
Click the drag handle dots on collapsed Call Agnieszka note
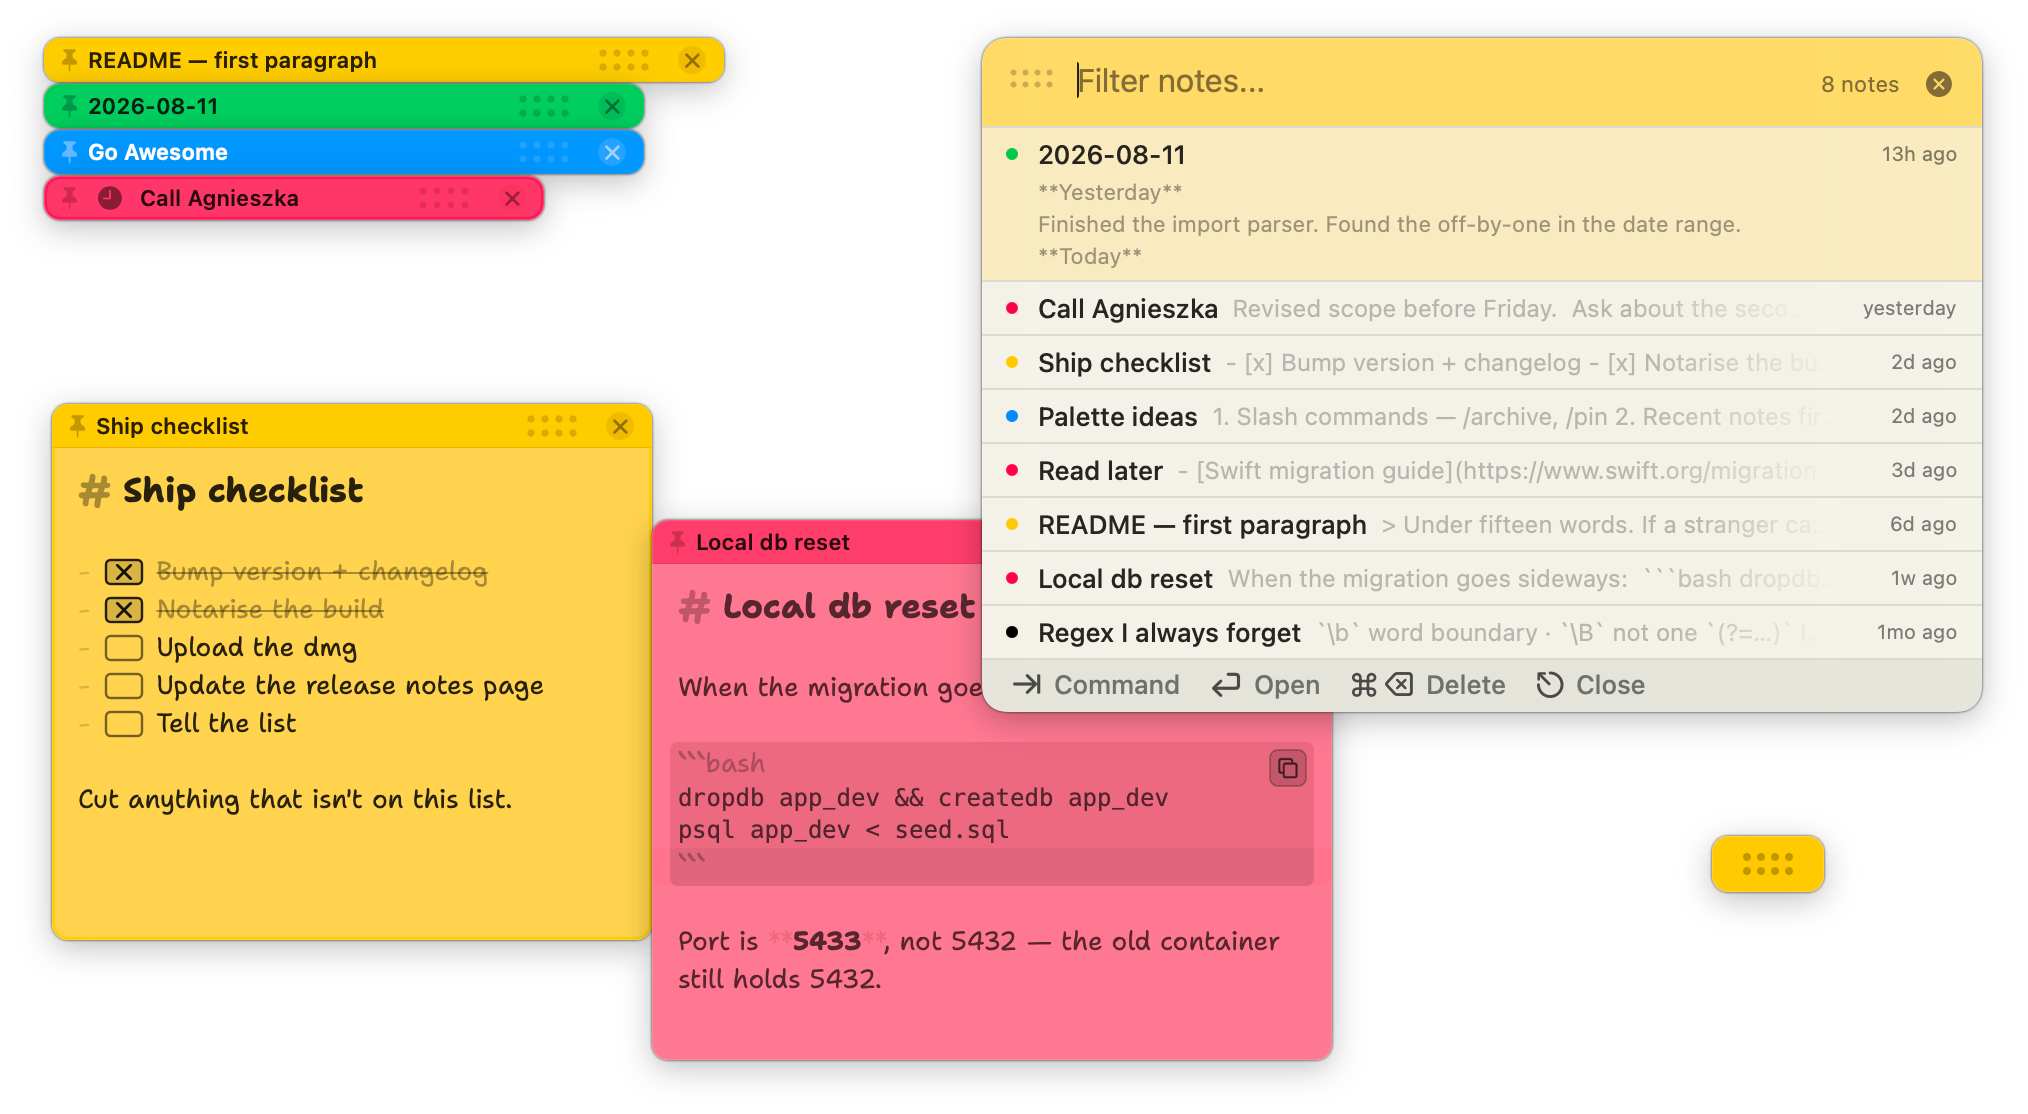444,198
